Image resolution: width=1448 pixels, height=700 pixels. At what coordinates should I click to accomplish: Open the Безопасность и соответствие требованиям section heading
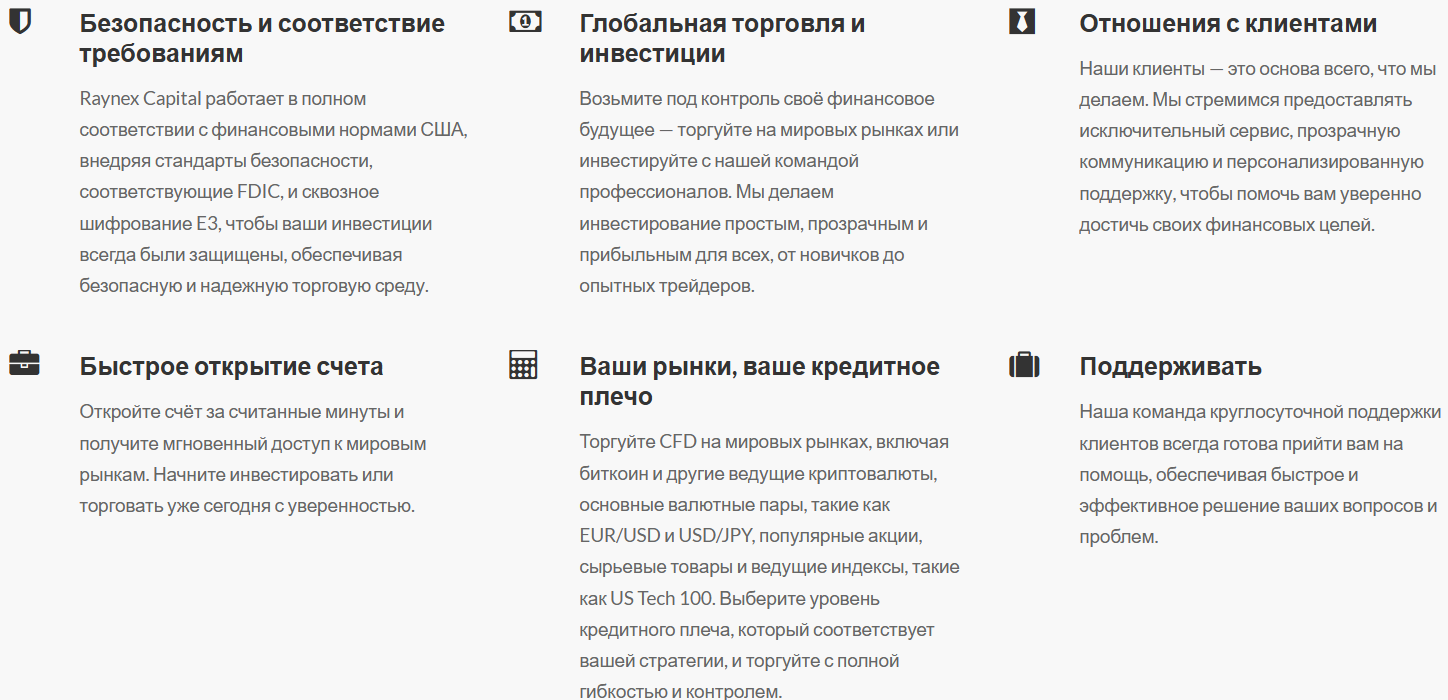coord(263,36)
